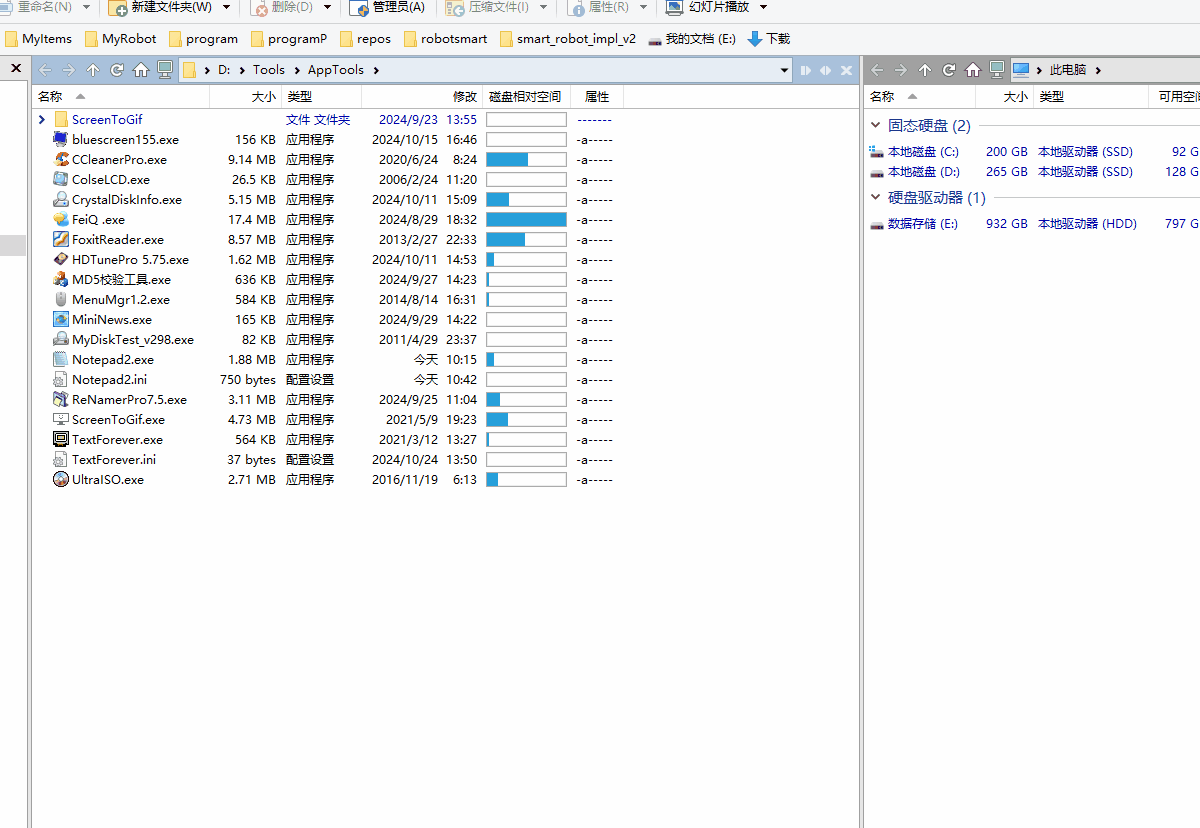Open the dropdown arrow beside 重命名(N)
The width and height of the screenshot is (1200, 828).
point(87,7)
